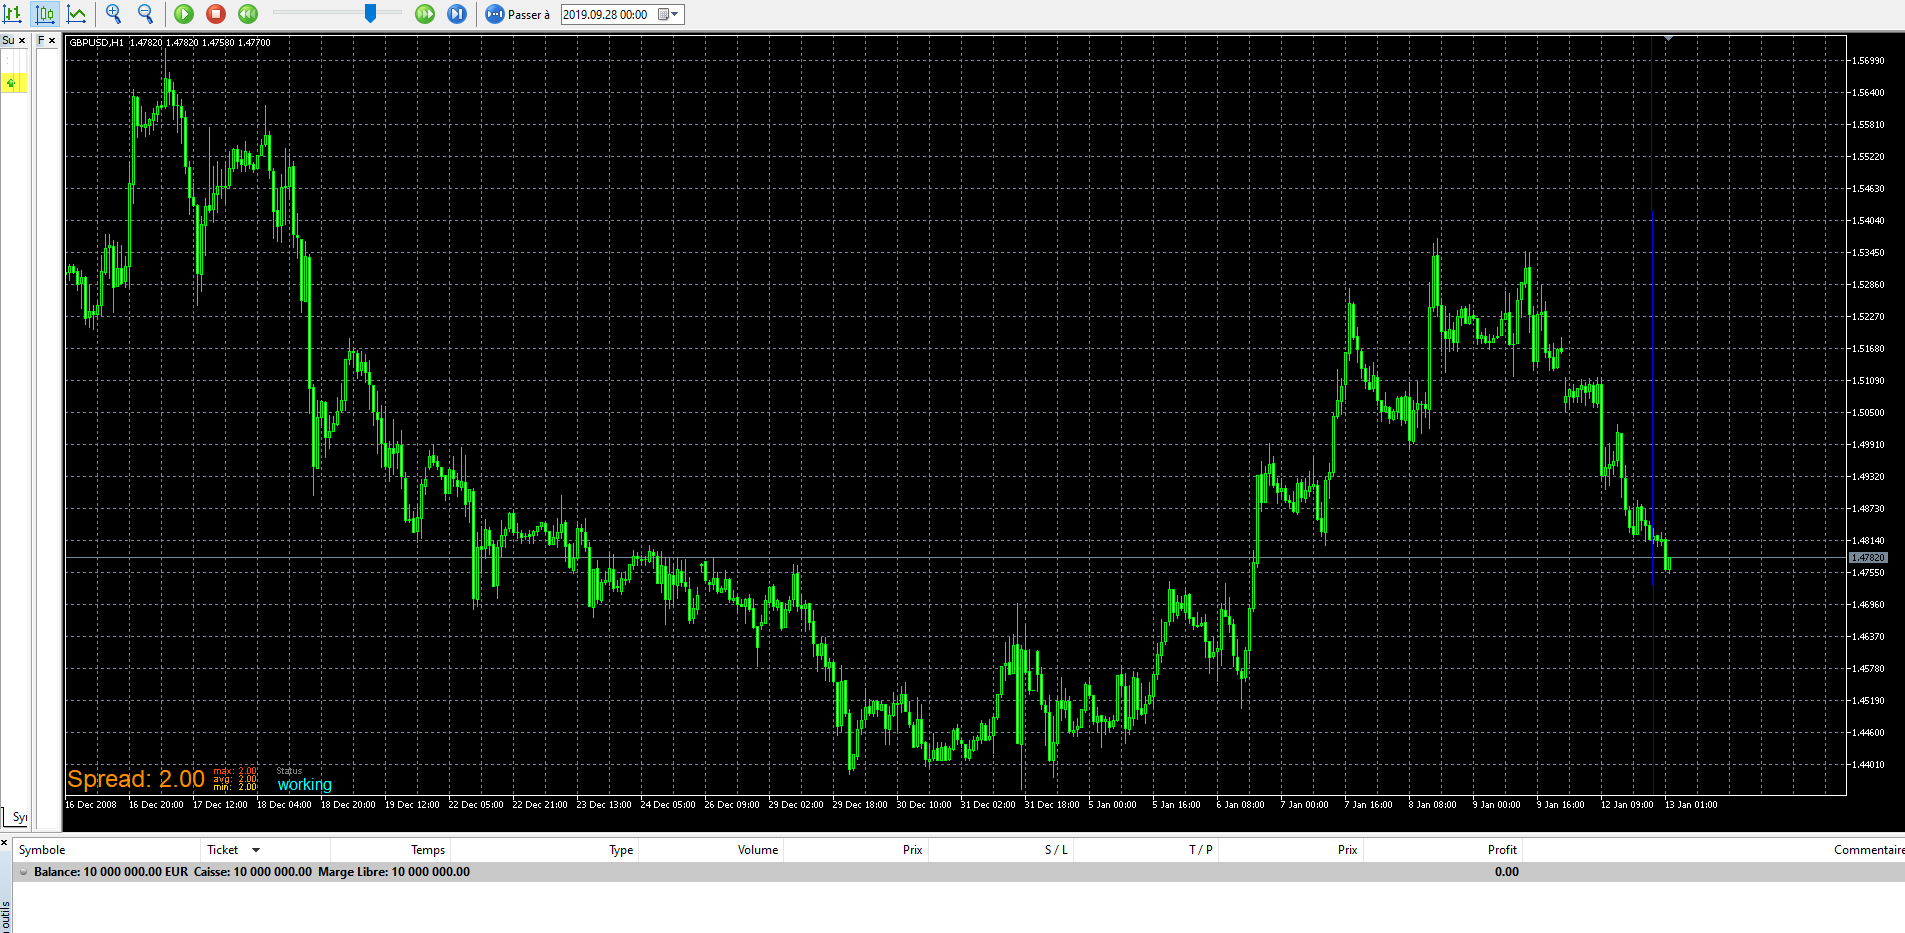Screen dimensions: 1905x933
Task: Zoom out of the chart
Action: [146, 14]
